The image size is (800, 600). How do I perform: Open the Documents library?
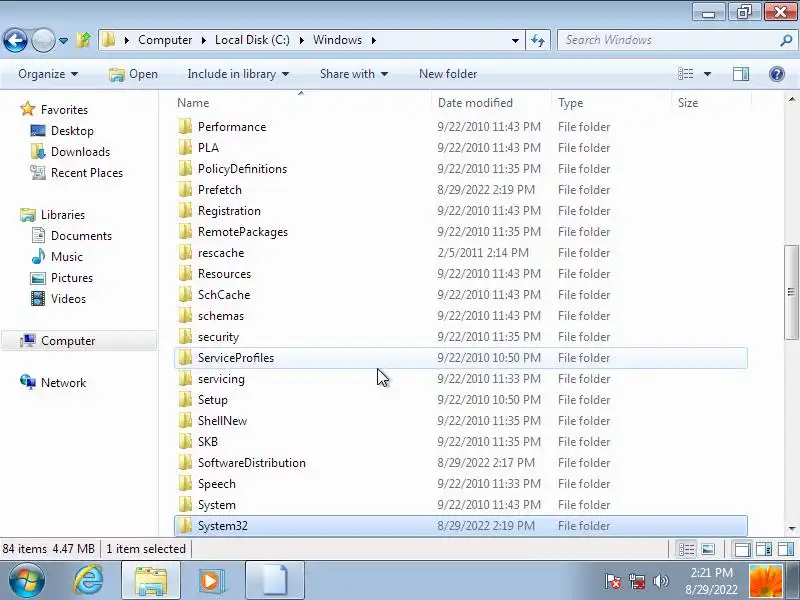coord(71,236)
